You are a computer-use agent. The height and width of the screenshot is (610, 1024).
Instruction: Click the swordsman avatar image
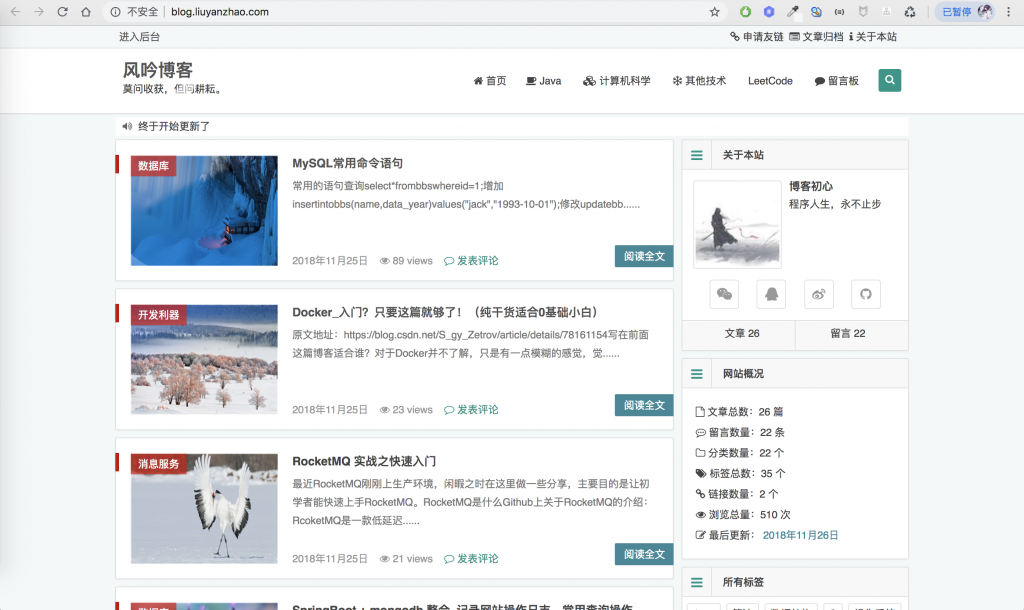coord(737,225)
